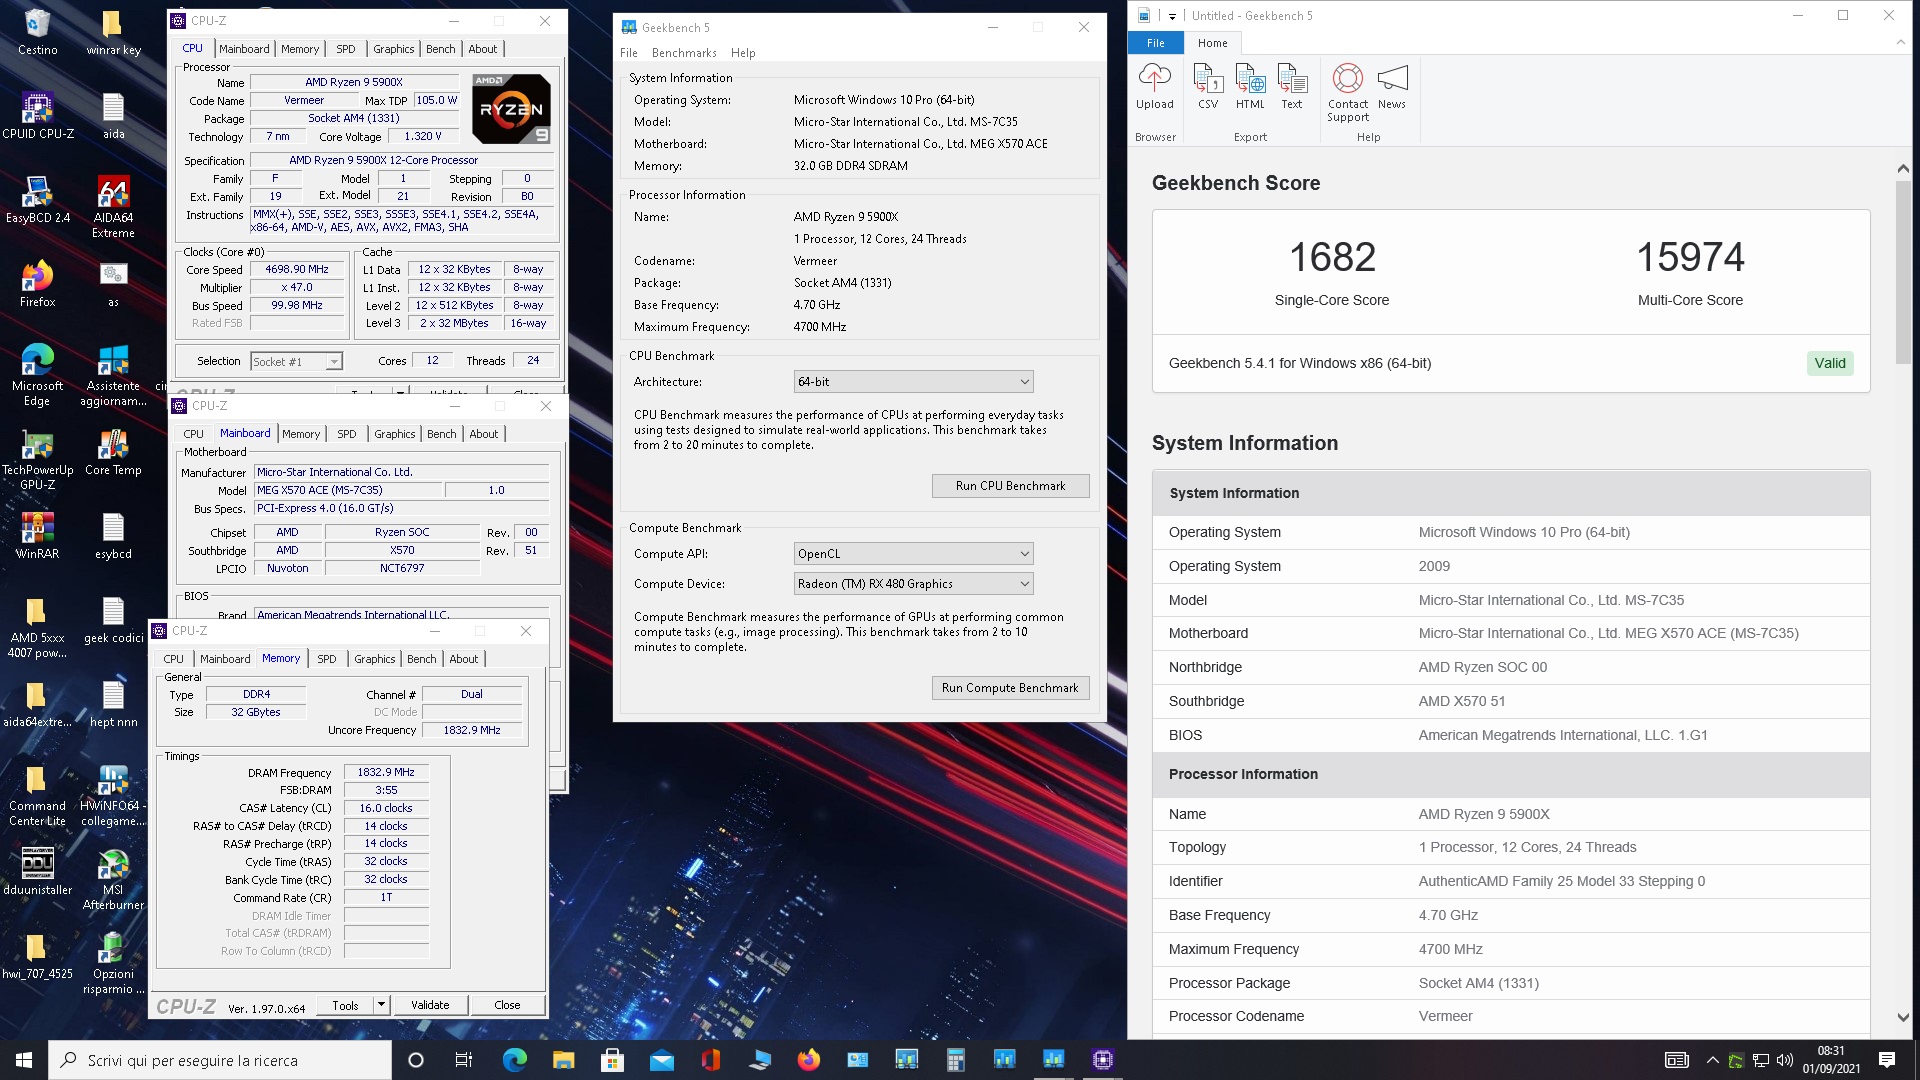The image size is (1920, 1080).
Task: Open Contact Support in Geekbench ribbon
Action: tap(1347, 92)
